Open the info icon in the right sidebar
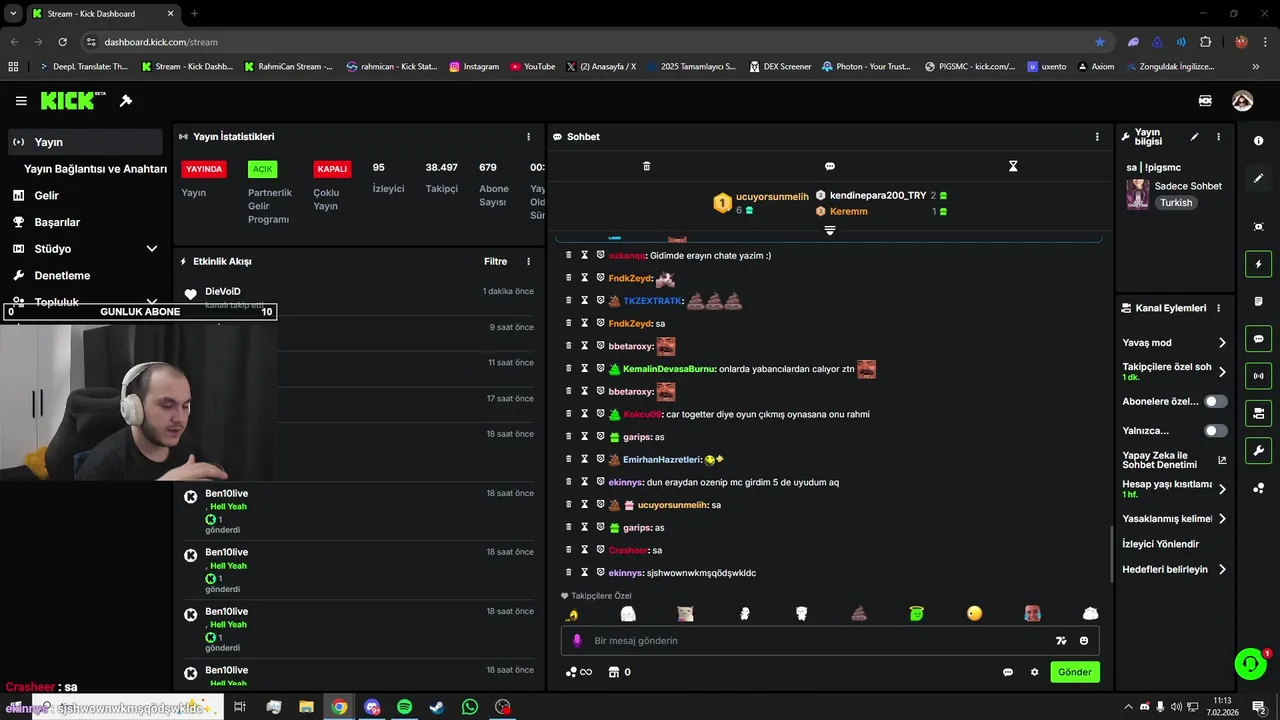This screenshot has height=720, width=1280. coord(1258,141)
